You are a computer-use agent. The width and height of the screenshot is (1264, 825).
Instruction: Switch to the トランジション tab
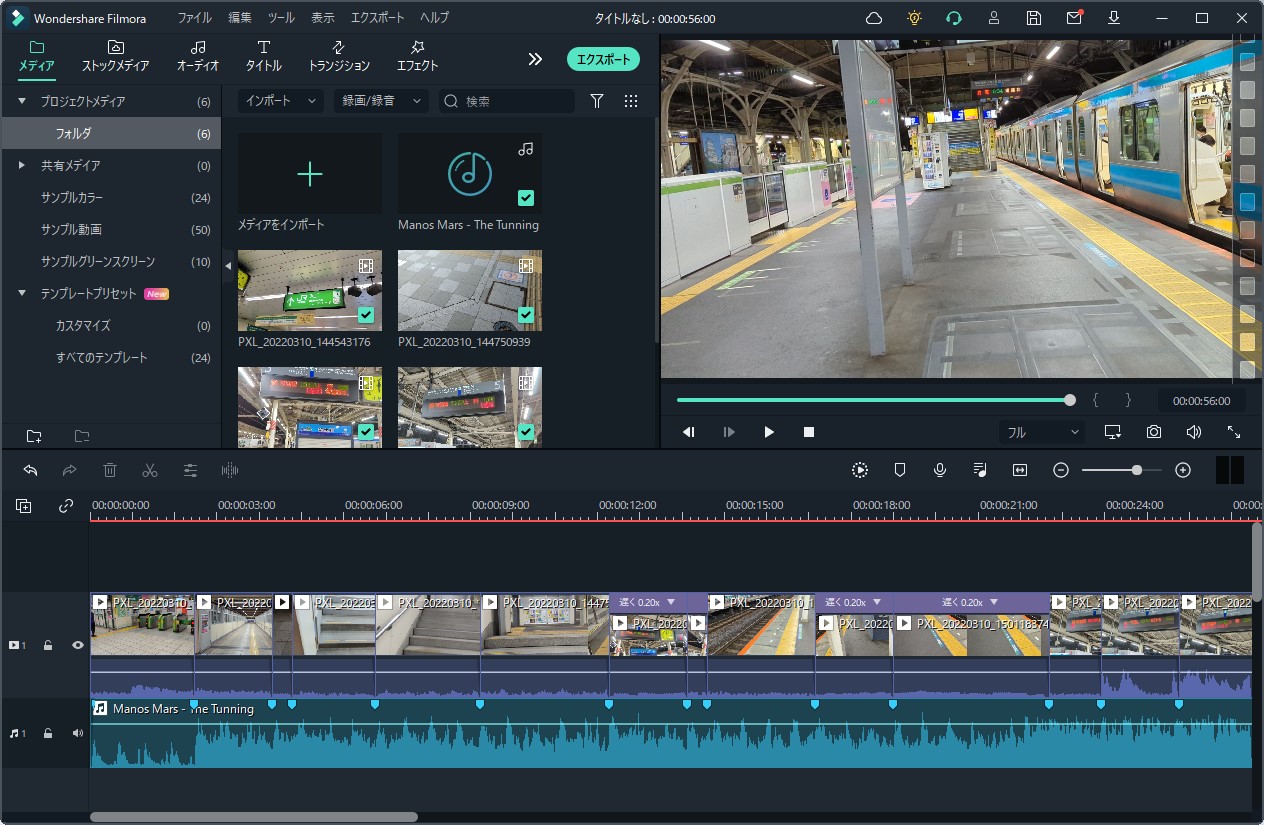(x=339, y=56)
